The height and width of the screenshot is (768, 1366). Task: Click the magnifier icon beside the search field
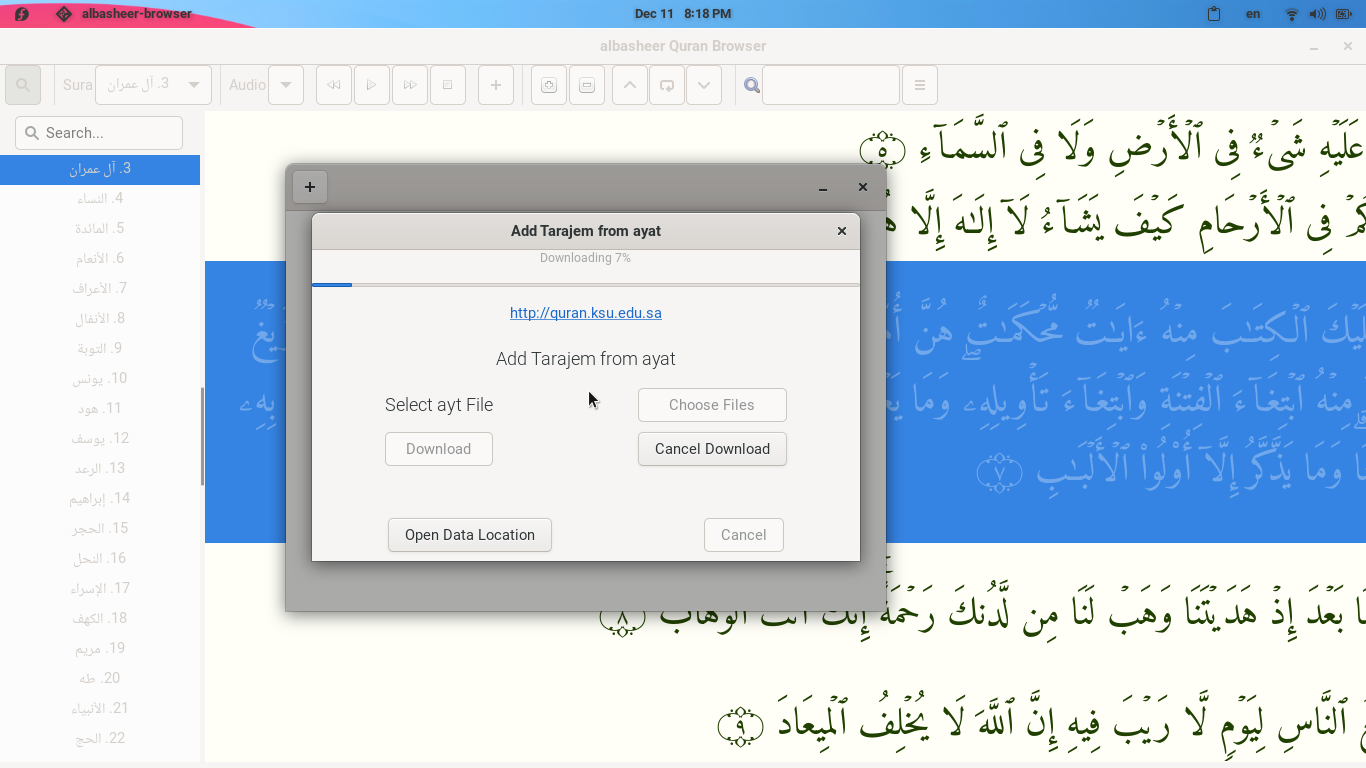tap(752, 85)
